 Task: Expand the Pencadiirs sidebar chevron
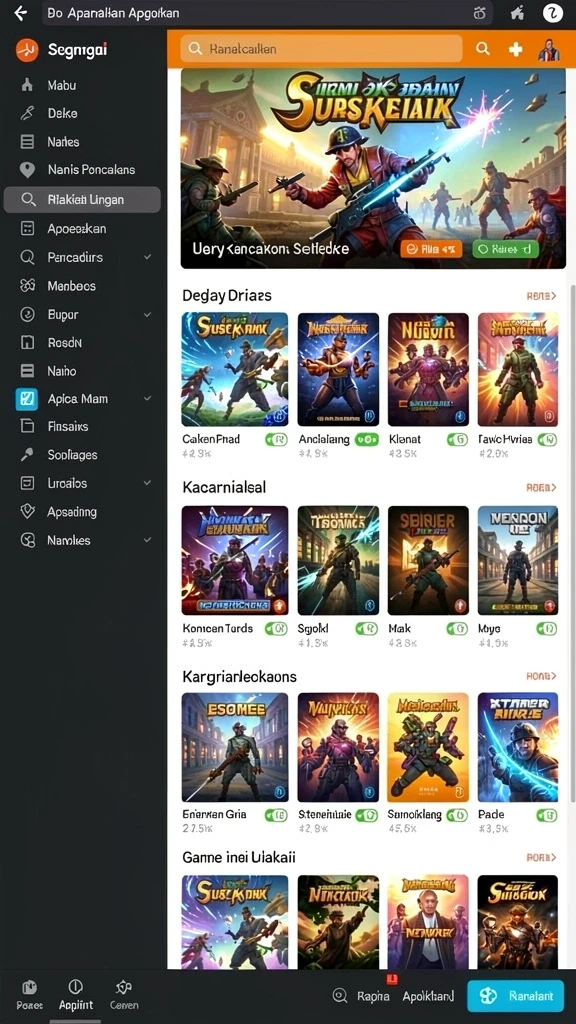pos(148,257)
